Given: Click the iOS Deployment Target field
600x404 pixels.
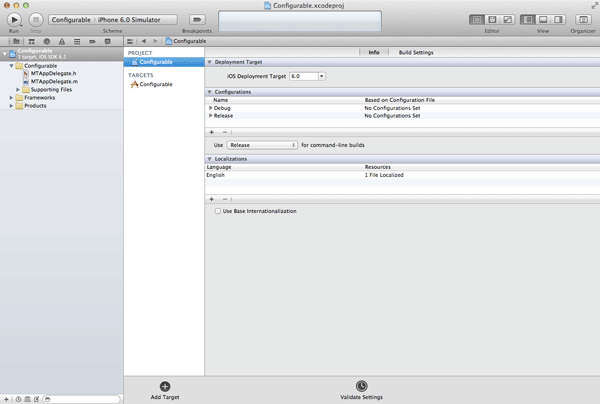Looking at the screenshot, I should tap(304, 76).
